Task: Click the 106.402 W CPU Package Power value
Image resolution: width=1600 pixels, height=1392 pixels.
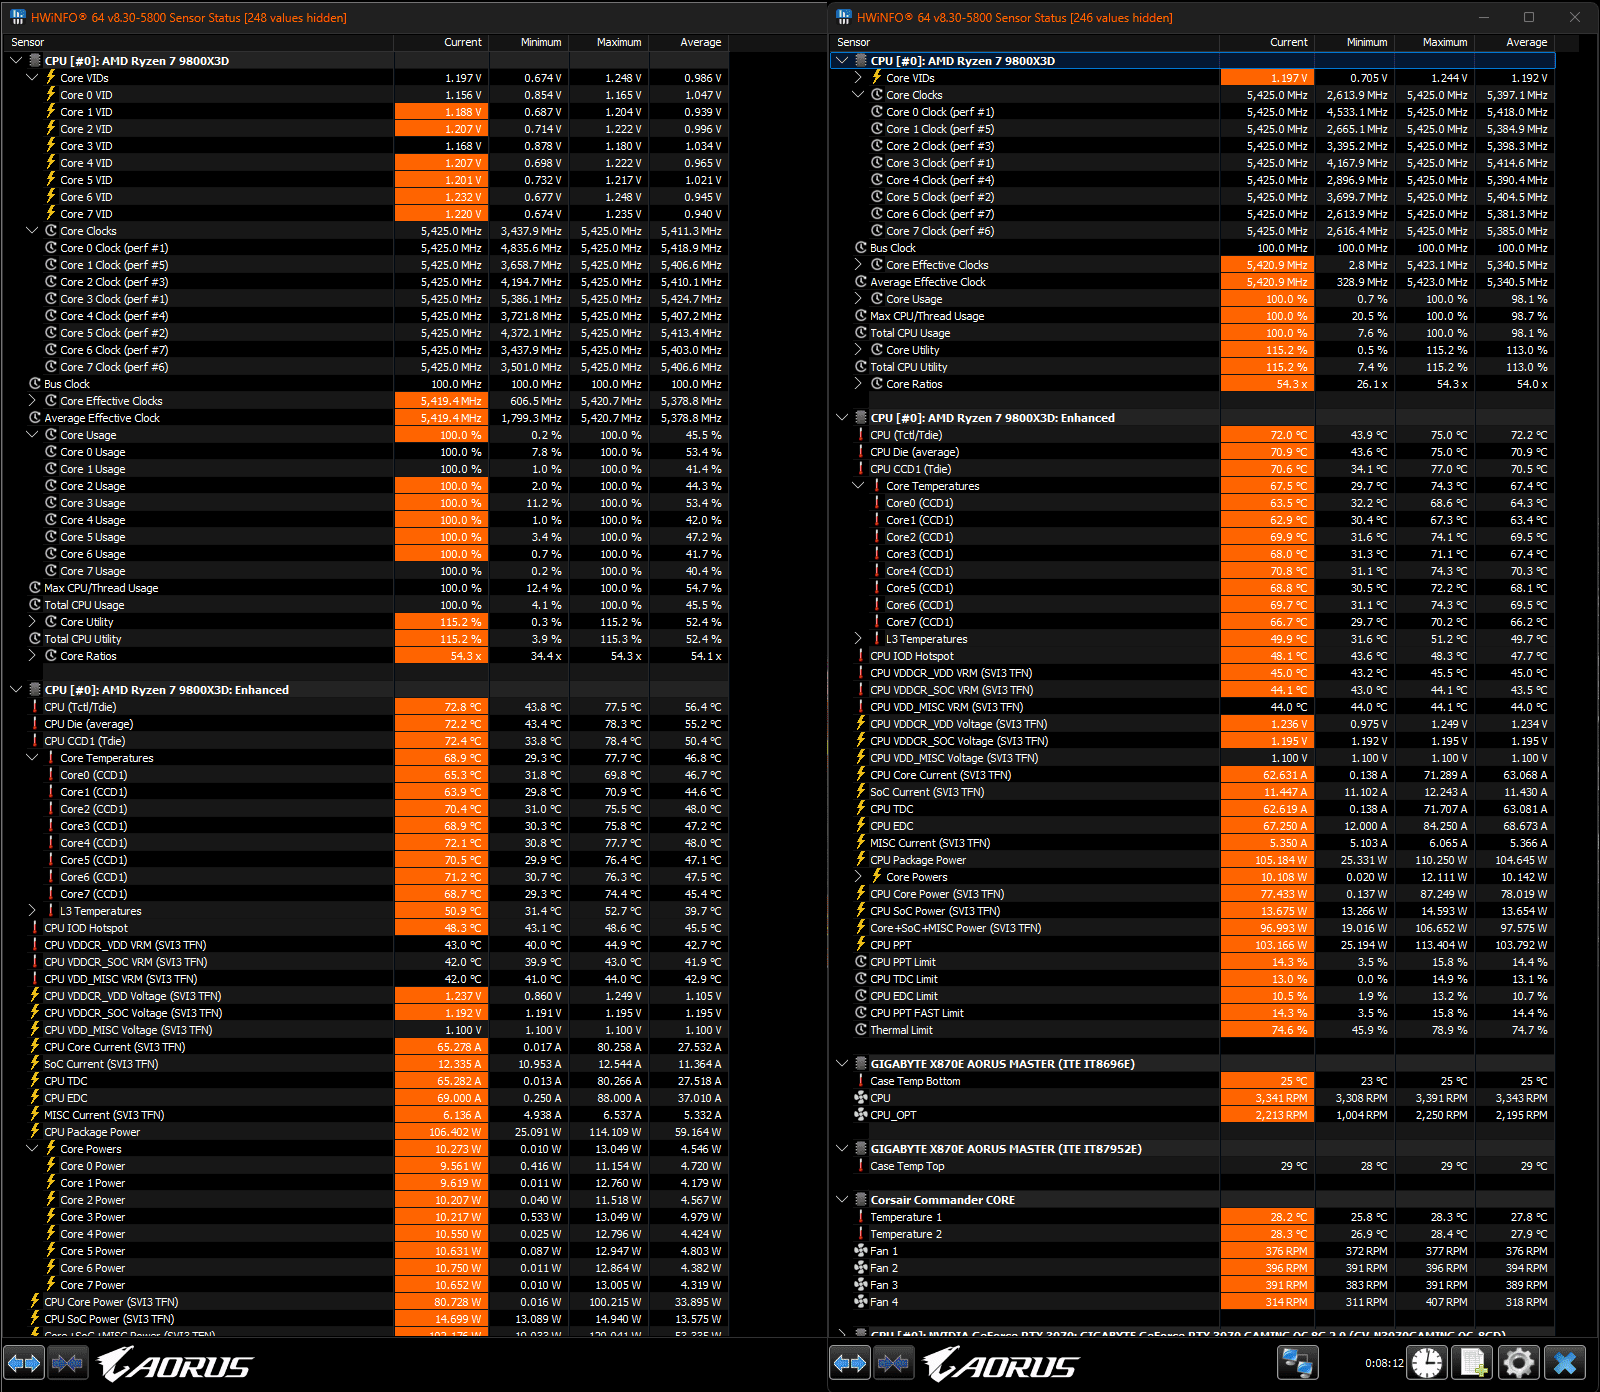Action: pyautogui.click(x=441, y=1132)
